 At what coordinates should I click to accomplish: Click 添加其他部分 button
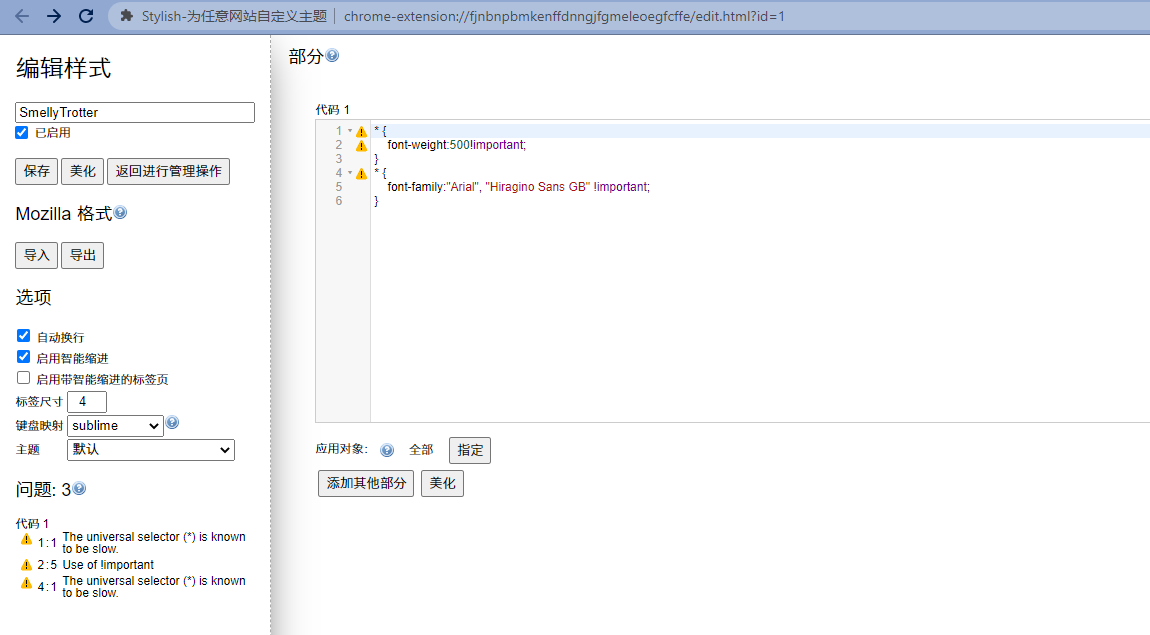coord(366,484)
